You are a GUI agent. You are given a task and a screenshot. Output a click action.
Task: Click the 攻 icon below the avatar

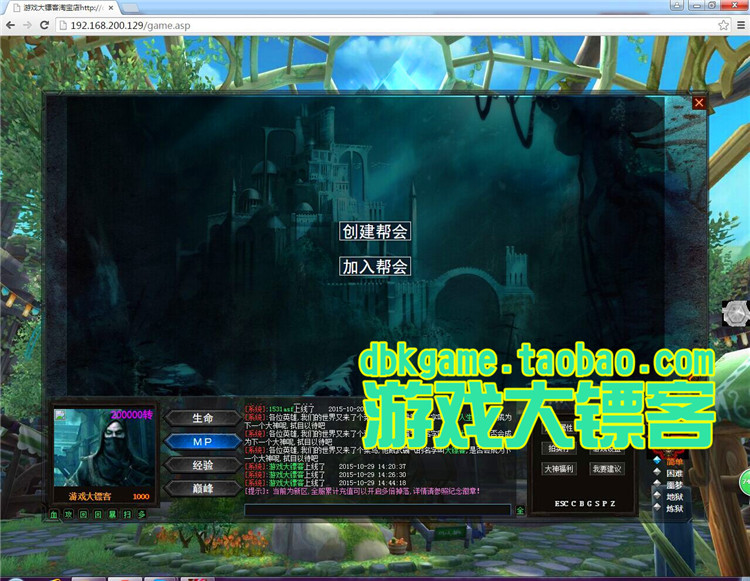68,515
